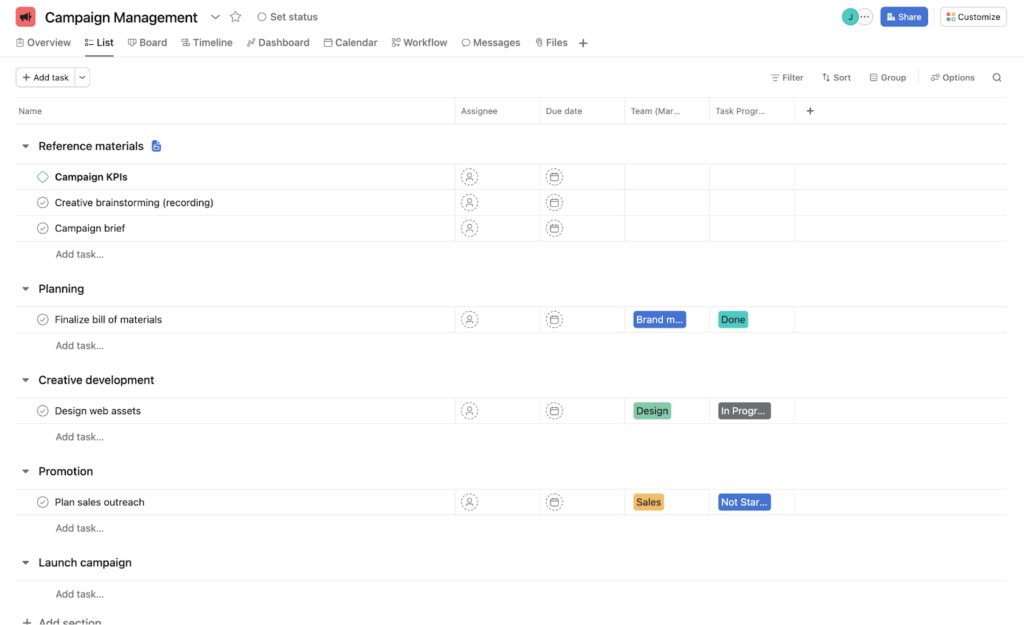
Task: Mark Creative brainstorming (recording) complete
Action: (42, 202)
